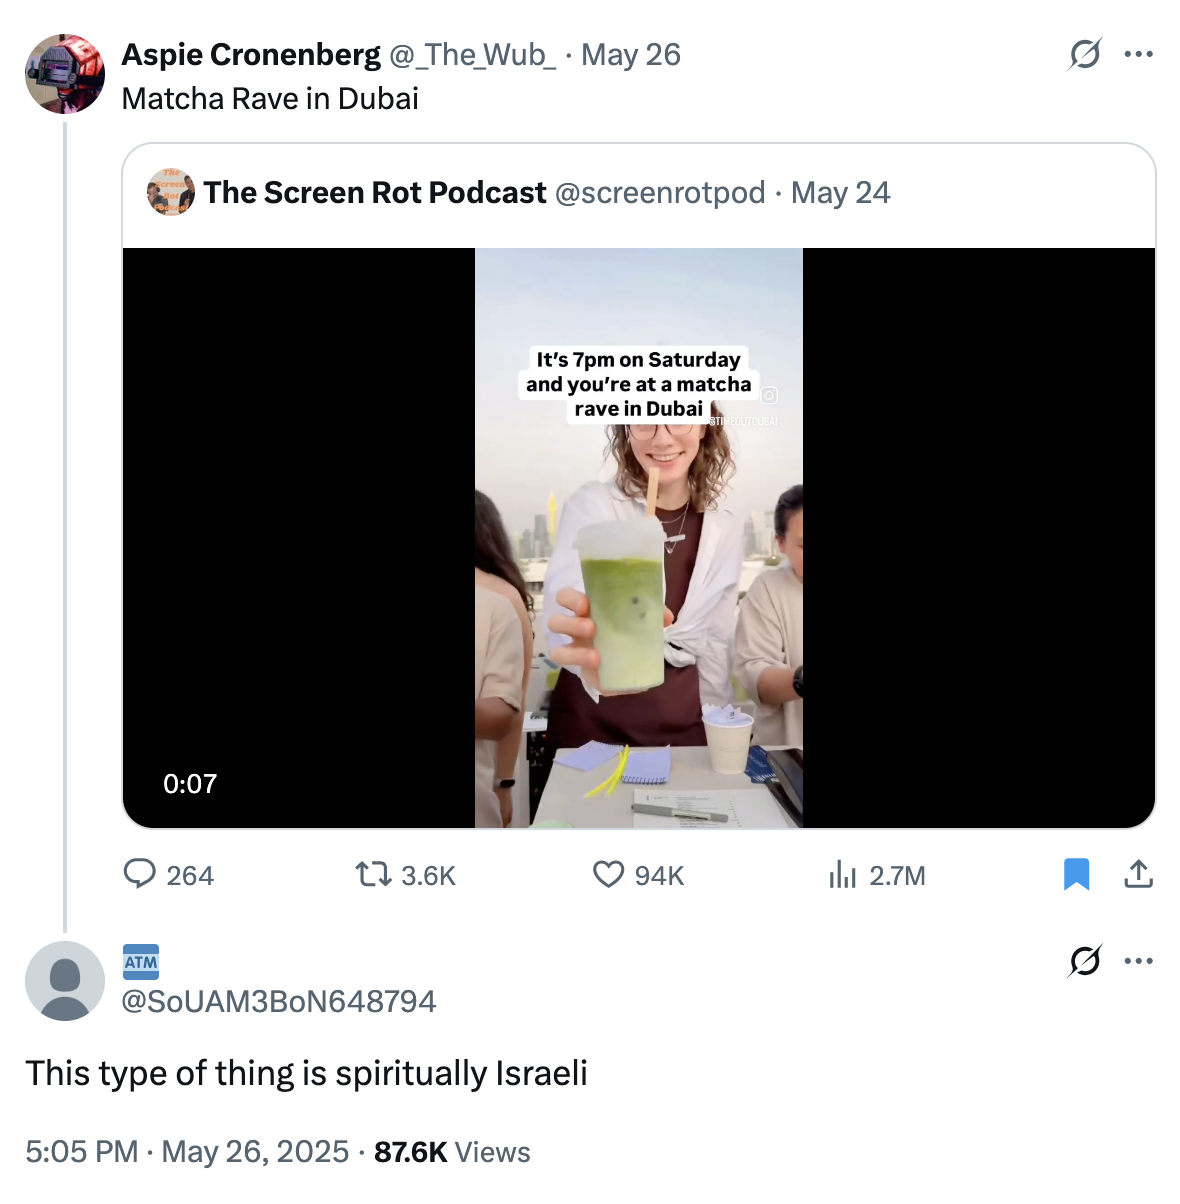Open the reply author's default avatar
Viewport: 1180px width, 1204px height.
pos(64,981)
